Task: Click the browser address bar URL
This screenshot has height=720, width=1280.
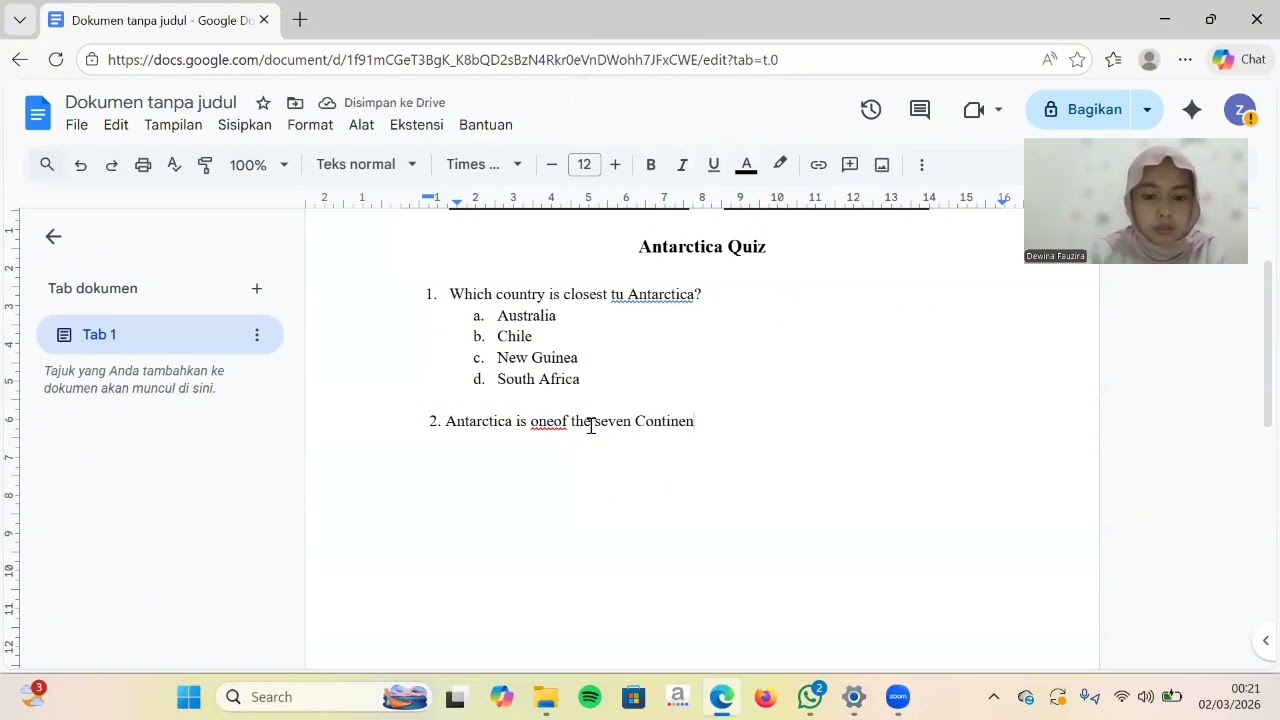Action: point(443,60)
